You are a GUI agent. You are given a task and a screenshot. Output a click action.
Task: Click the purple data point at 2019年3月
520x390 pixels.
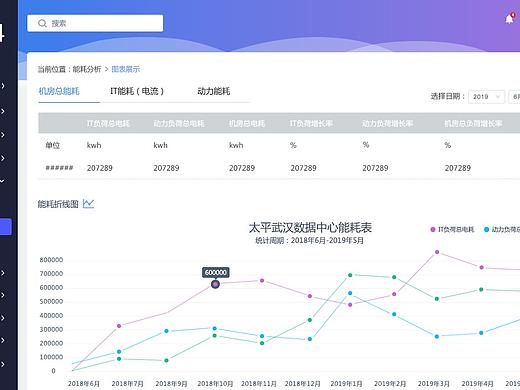437,252
